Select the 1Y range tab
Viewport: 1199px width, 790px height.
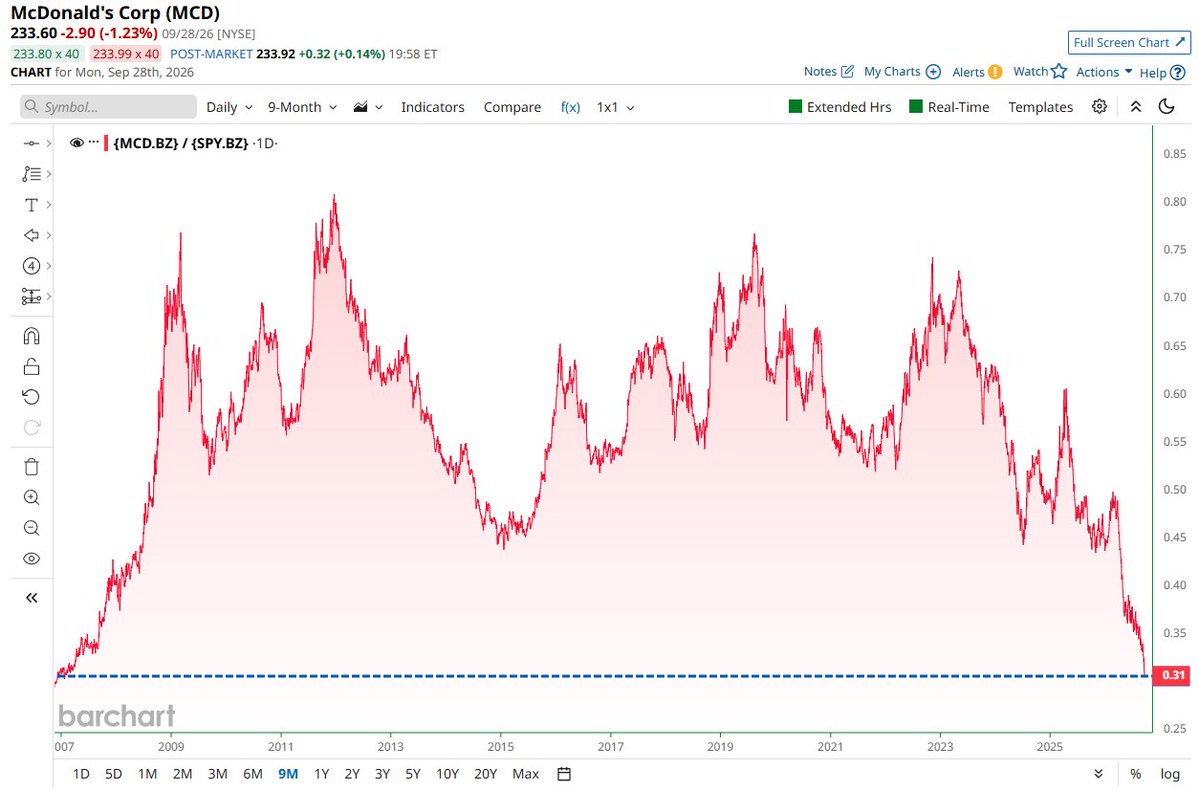click(322, 774)
